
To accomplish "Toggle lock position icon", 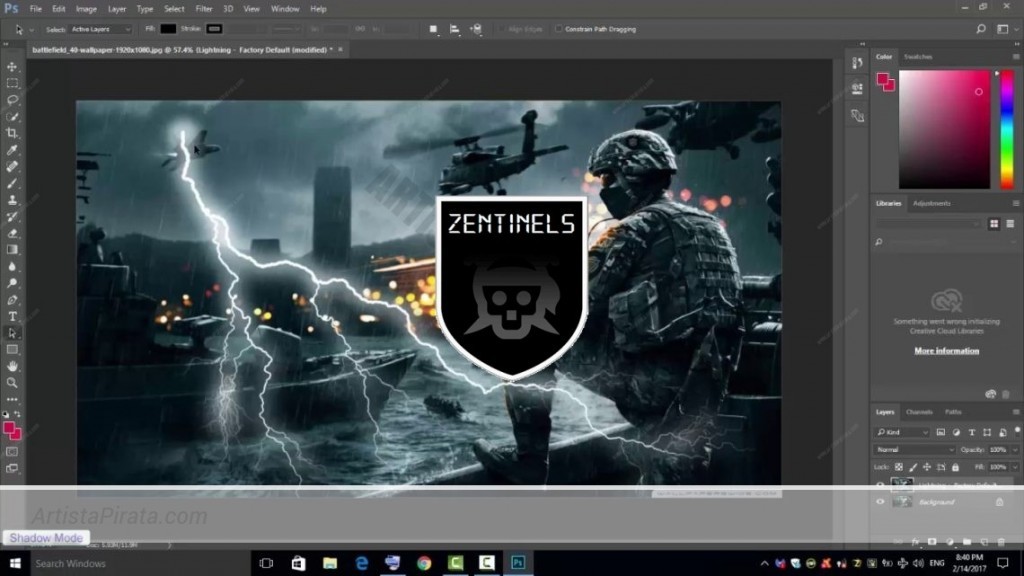I will click(x=927, y=467).
